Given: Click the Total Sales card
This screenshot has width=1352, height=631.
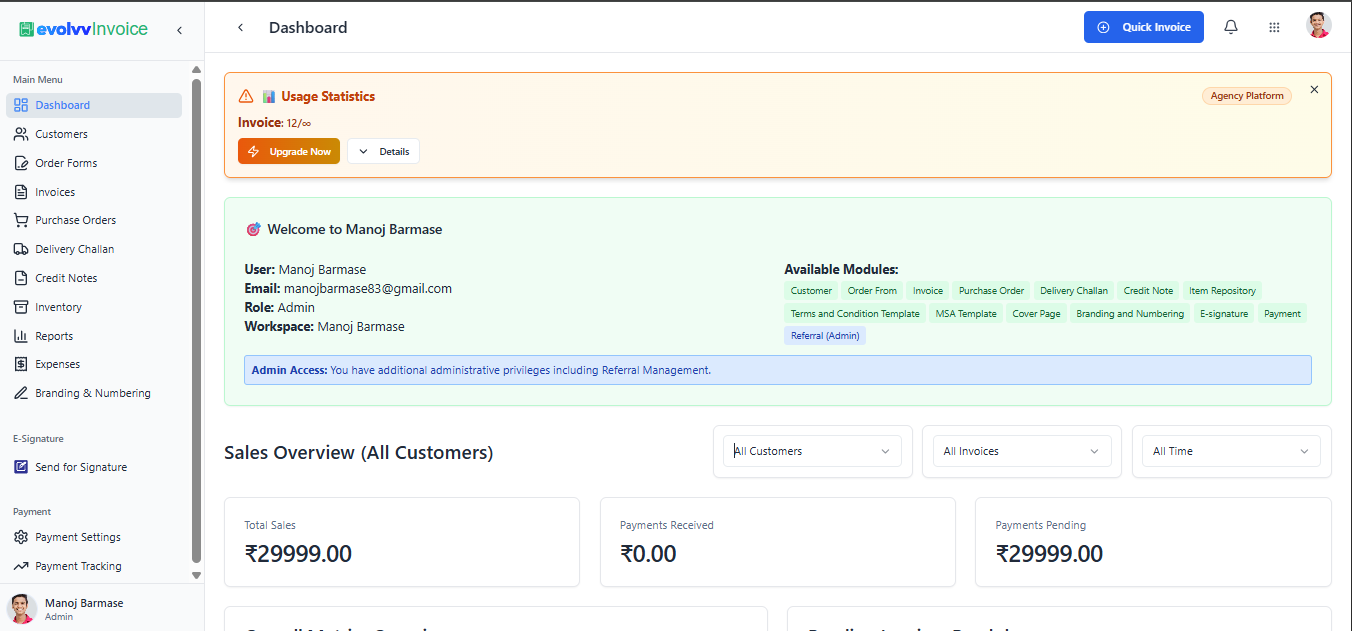Looking at the screenshot, I should [402, 542].
